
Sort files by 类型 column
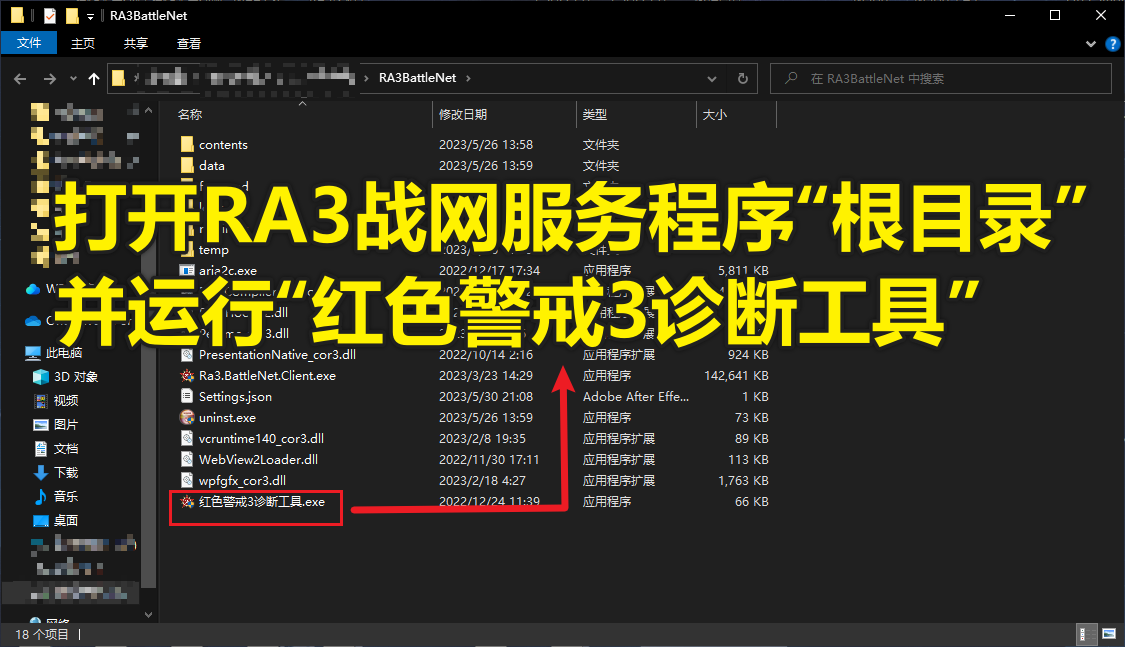pos(594,114)
